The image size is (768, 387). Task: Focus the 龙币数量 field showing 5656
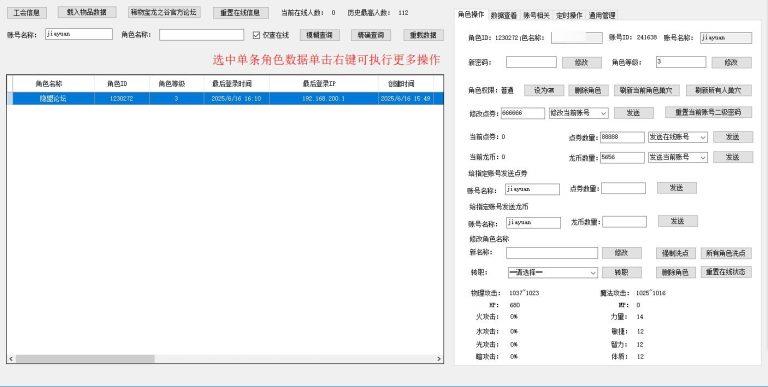tap(622, 158)
